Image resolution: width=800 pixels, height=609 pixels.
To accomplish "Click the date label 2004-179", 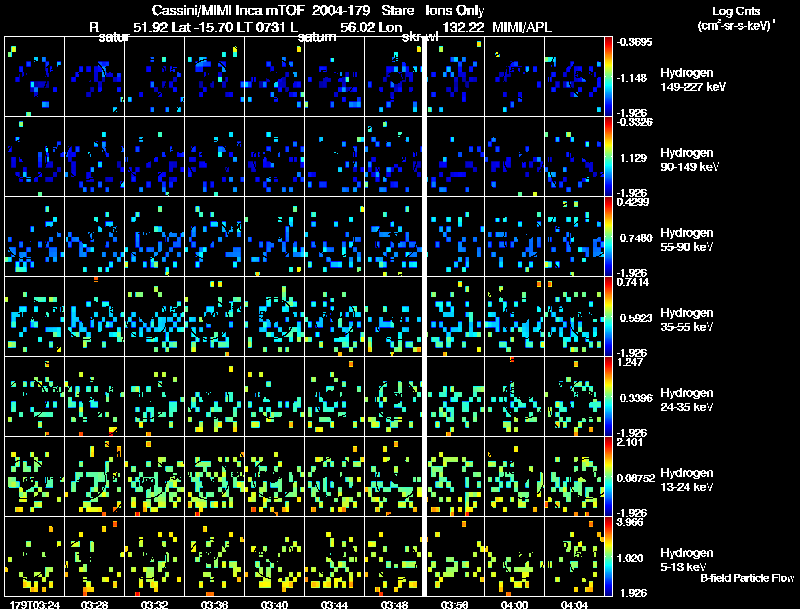I will coord(341,10).
